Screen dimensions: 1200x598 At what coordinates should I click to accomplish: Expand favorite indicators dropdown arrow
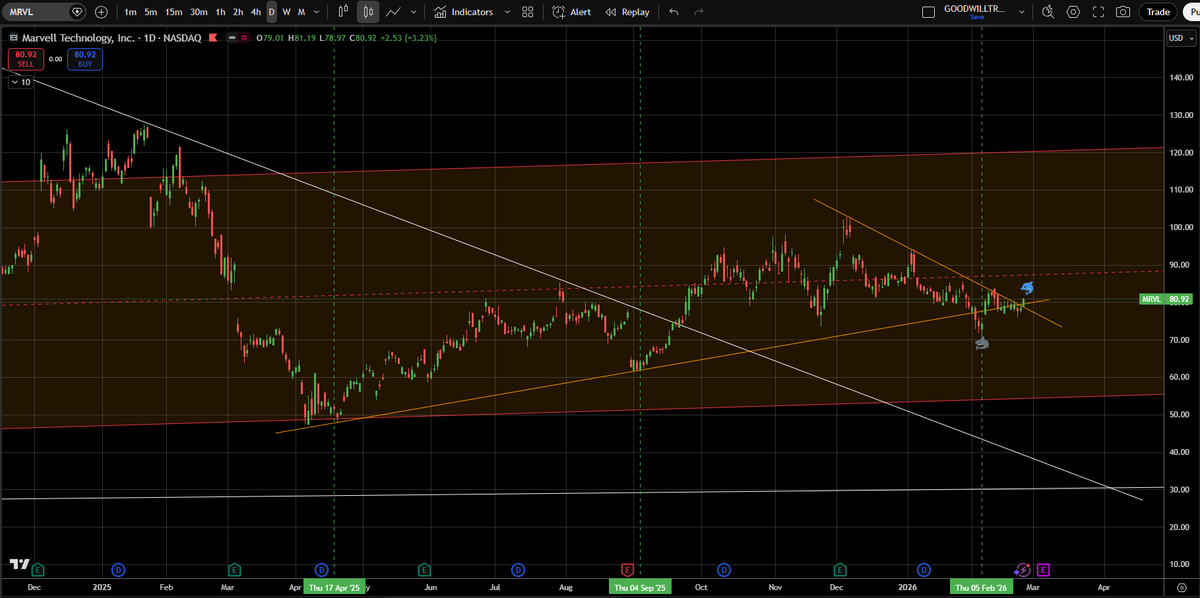tap(507, 12)
